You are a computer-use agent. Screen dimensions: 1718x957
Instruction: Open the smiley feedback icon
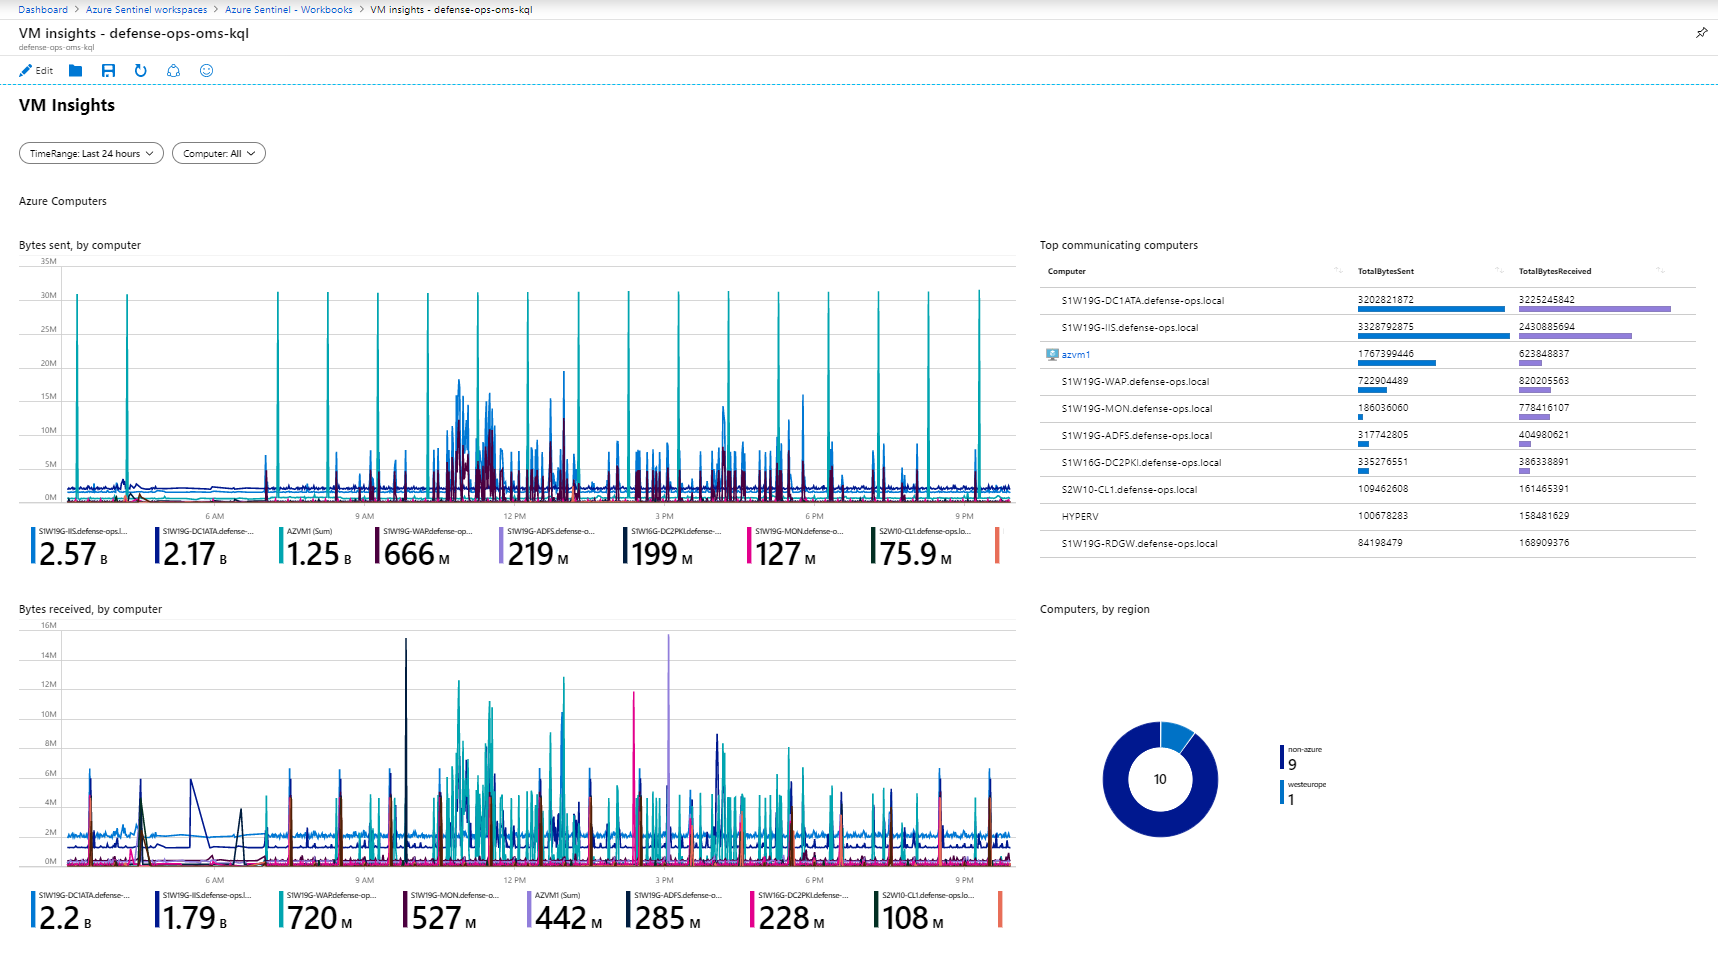[x=206, y=71]
